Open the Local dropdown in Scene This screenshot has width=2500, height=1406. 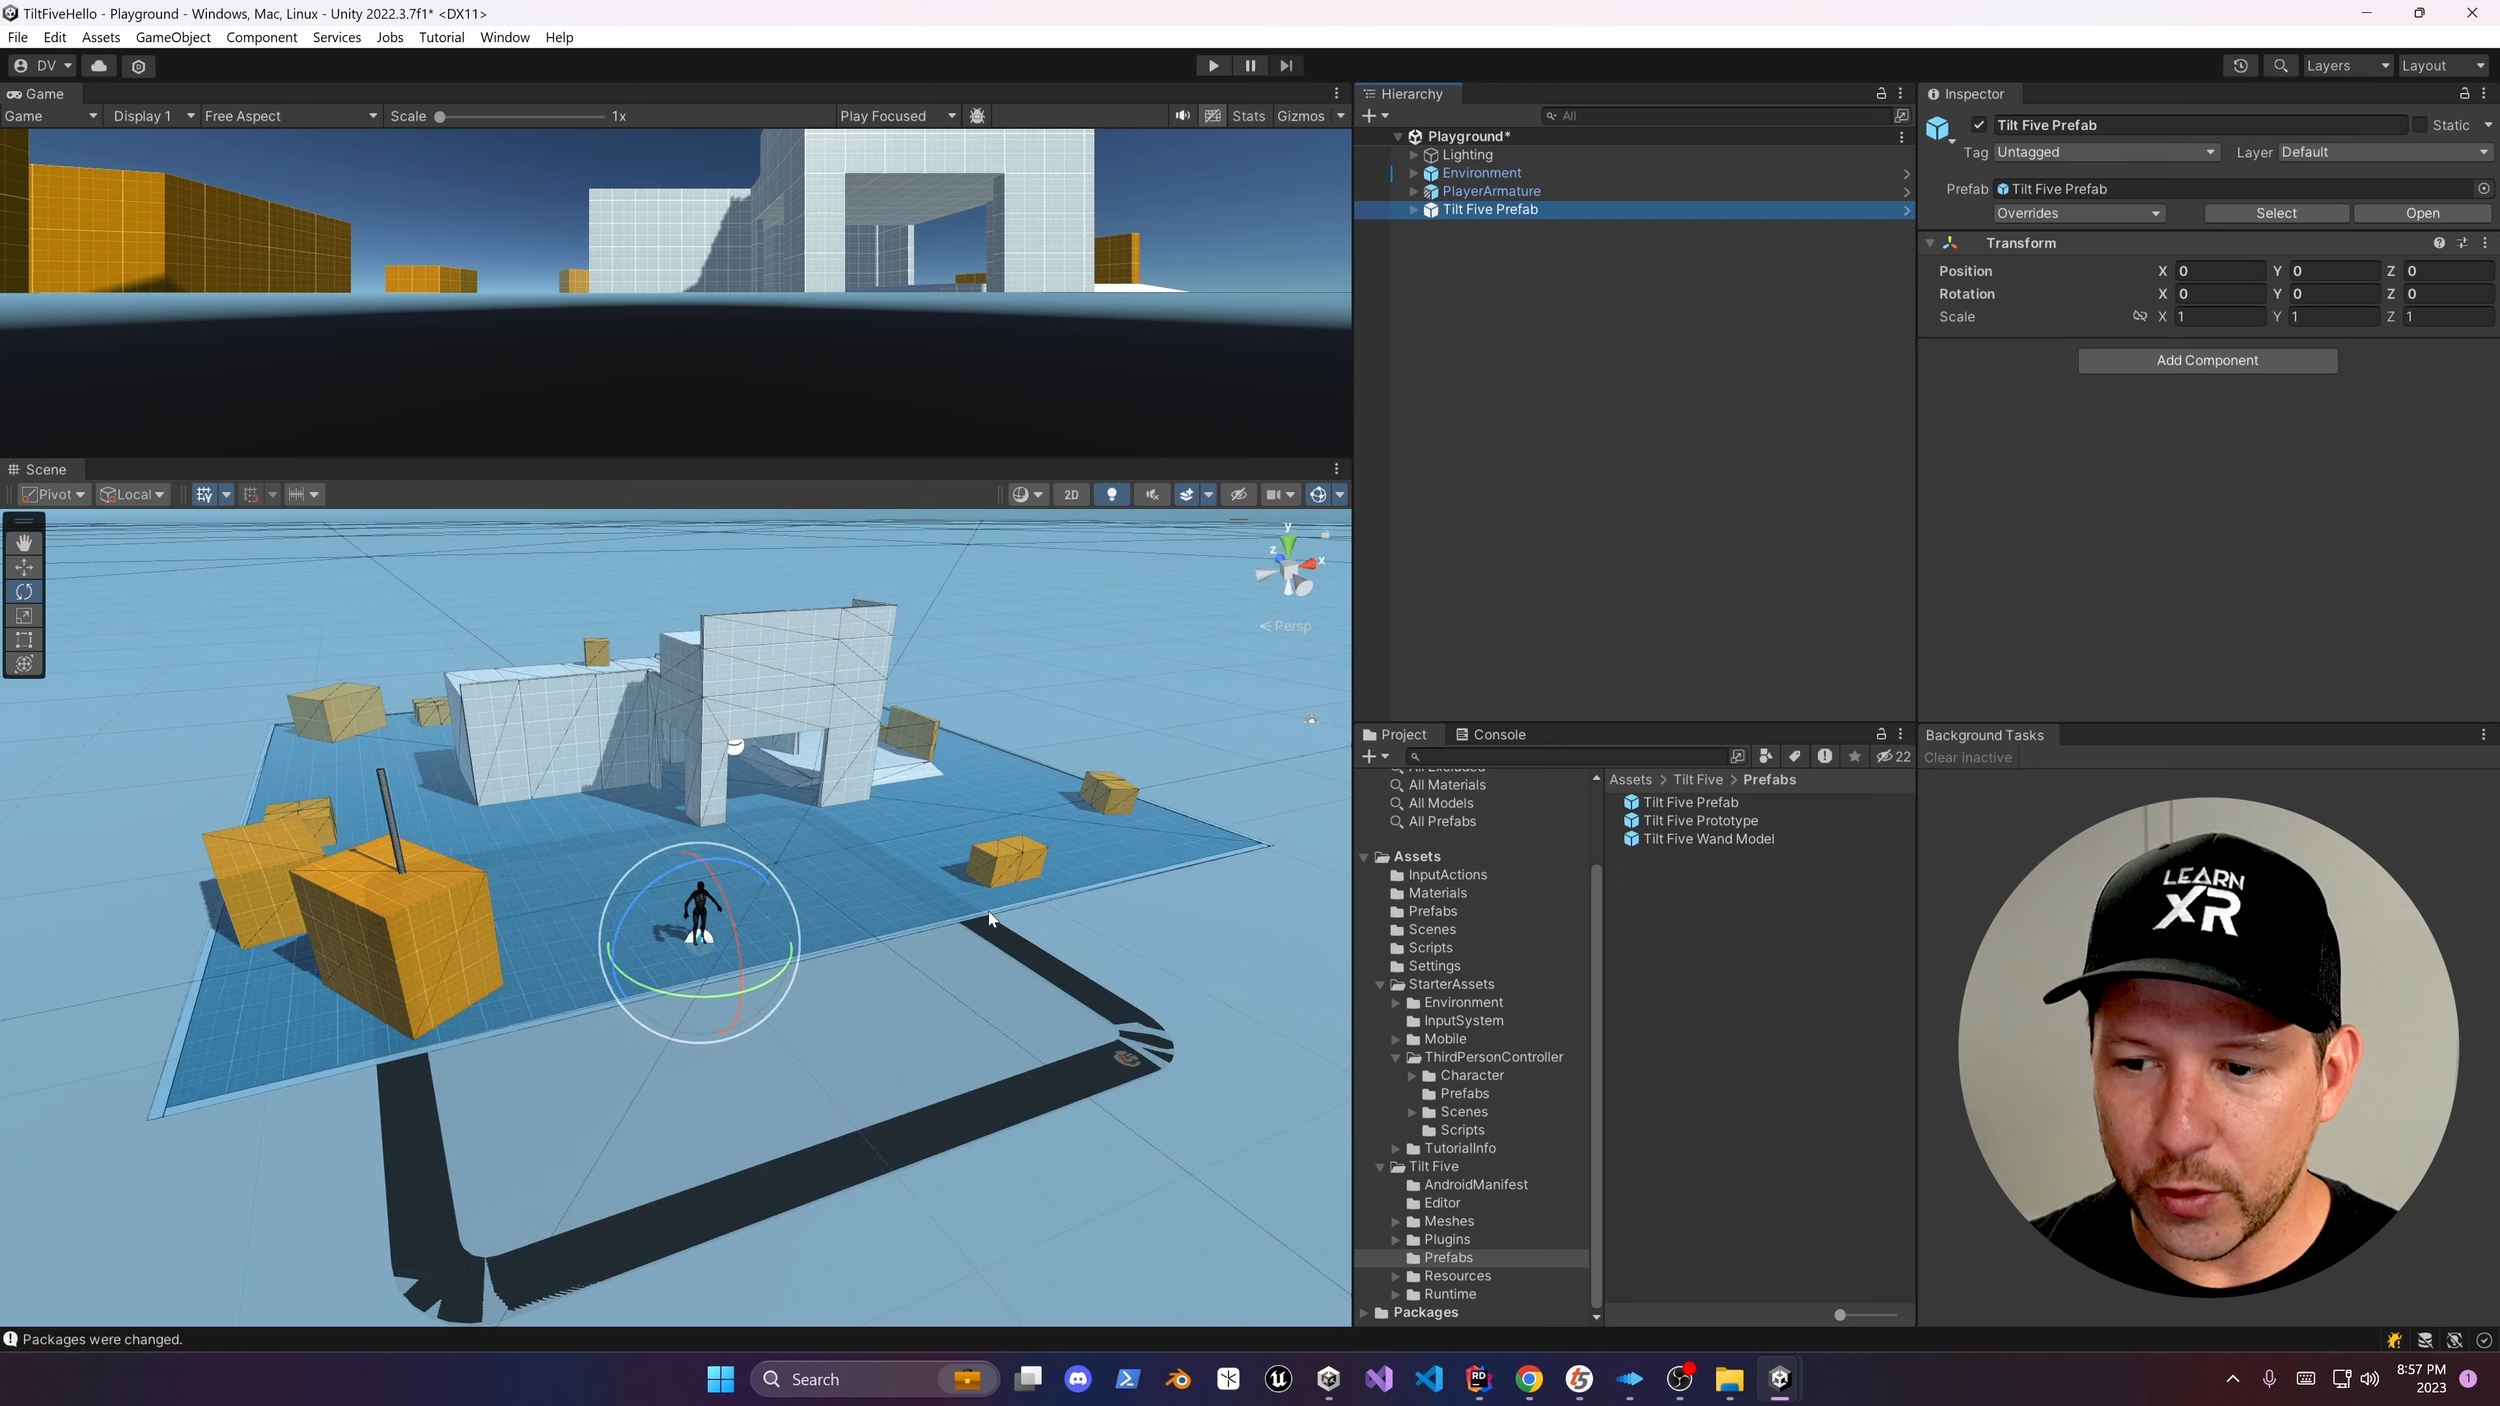pyautogui.click(x=132, y=495)
